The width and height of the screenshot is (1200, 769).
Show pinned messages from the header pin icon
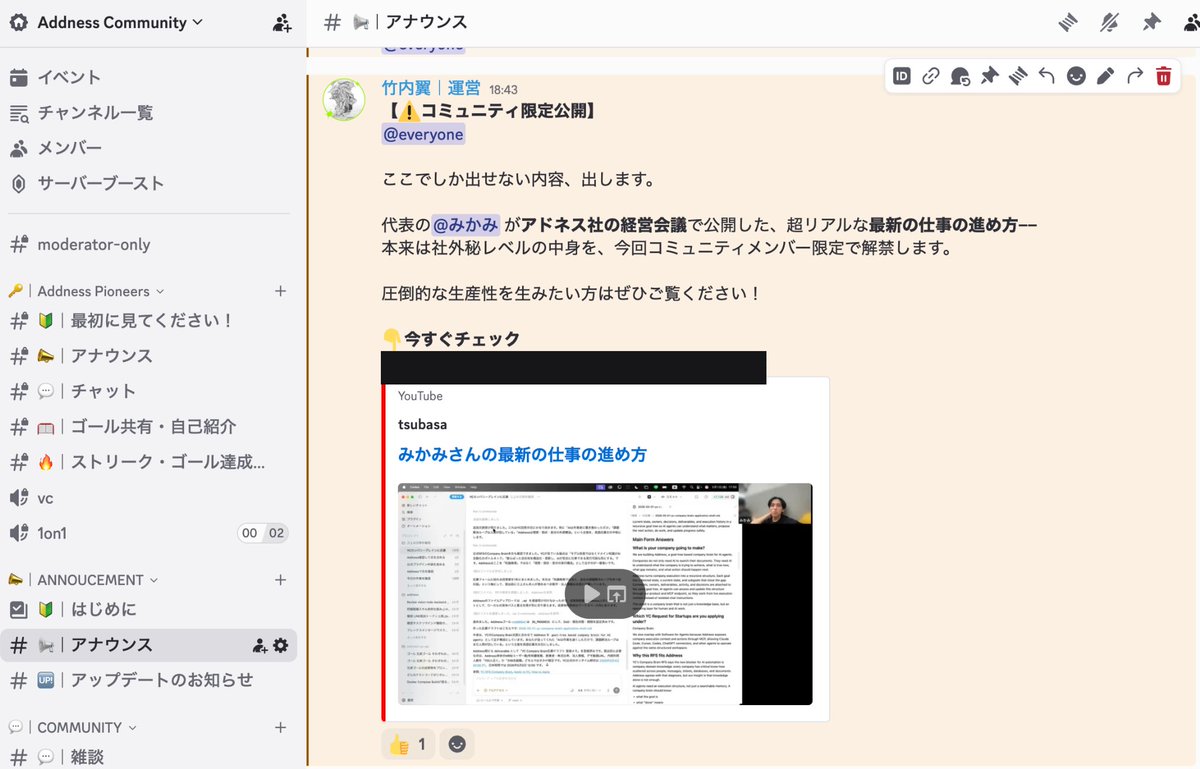[x=1150, y=22]
